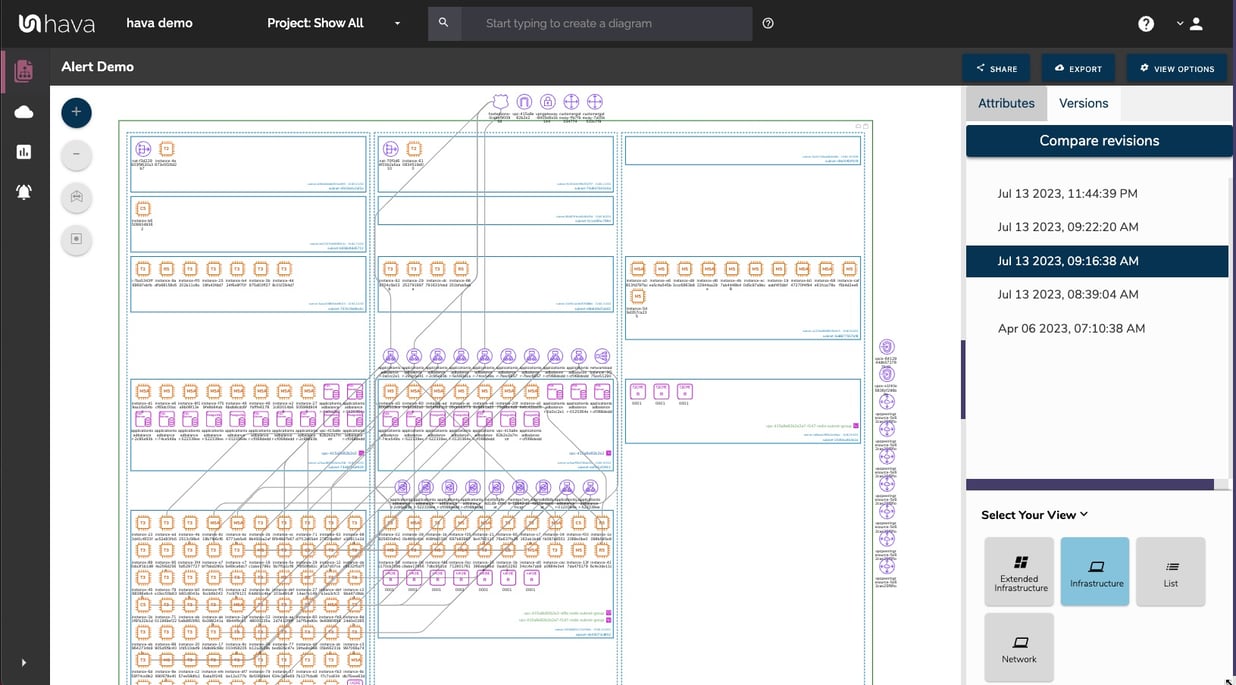Select the Extended Infrastructure view
The image size is (1236, 685).
click(1019, 571)
